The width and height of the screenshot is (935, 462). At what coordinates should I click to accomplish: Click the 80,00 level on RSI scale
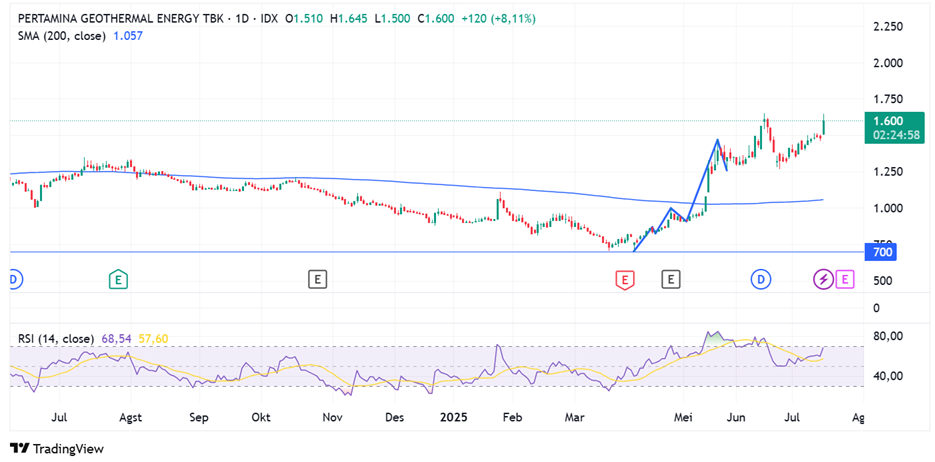point(887,336)
